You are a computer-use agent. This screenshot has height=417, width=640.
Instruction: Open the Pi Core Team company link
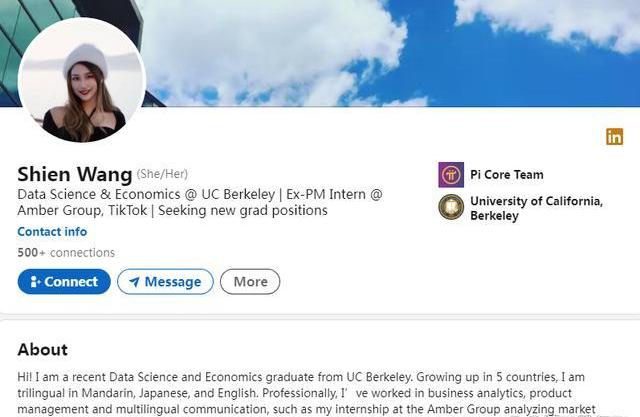click(x=506, y=175)
